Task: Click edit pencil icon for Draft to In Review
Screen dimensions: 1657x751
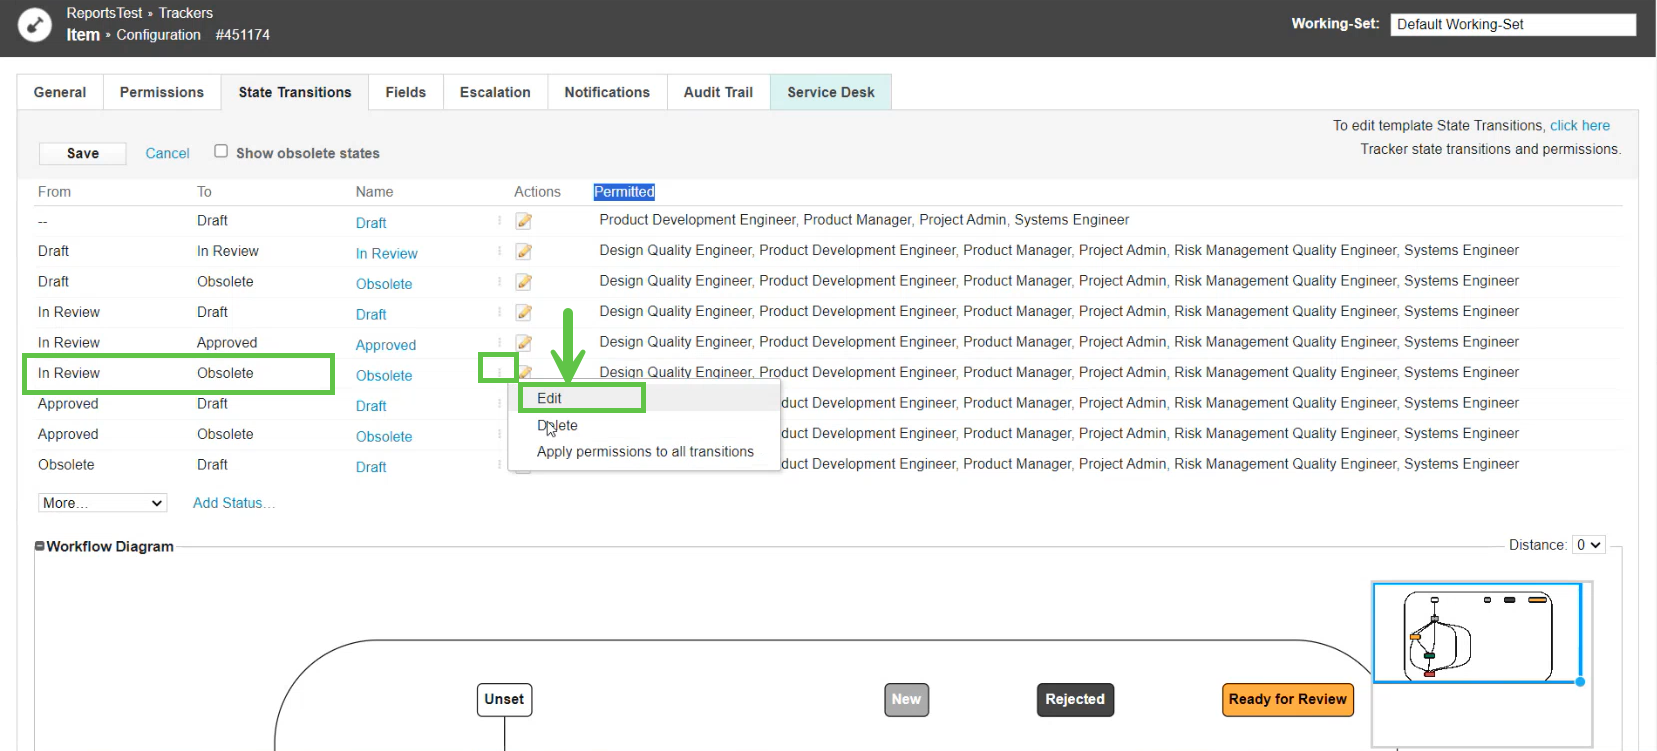Action: coord(524,252)
